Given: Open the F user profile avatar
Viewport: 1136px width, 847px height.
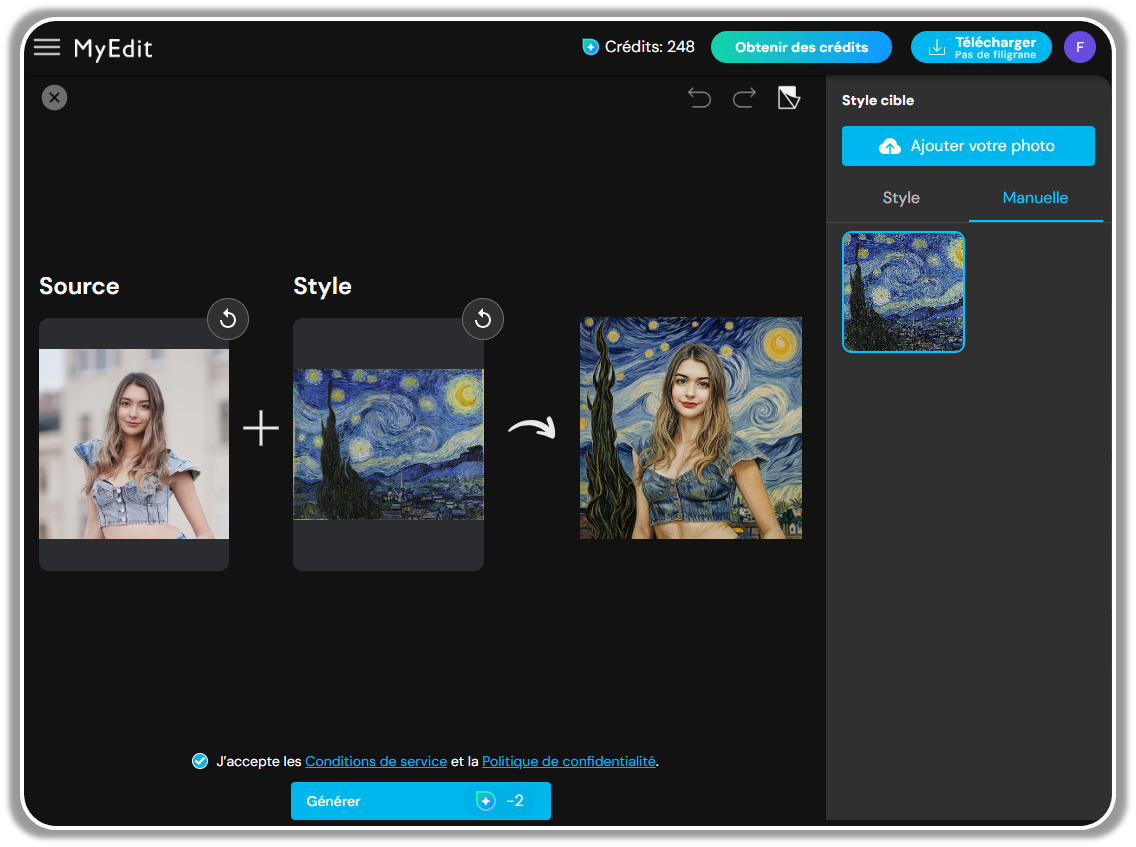Looking at the screenshot, I should click(x=1080, y=46).
